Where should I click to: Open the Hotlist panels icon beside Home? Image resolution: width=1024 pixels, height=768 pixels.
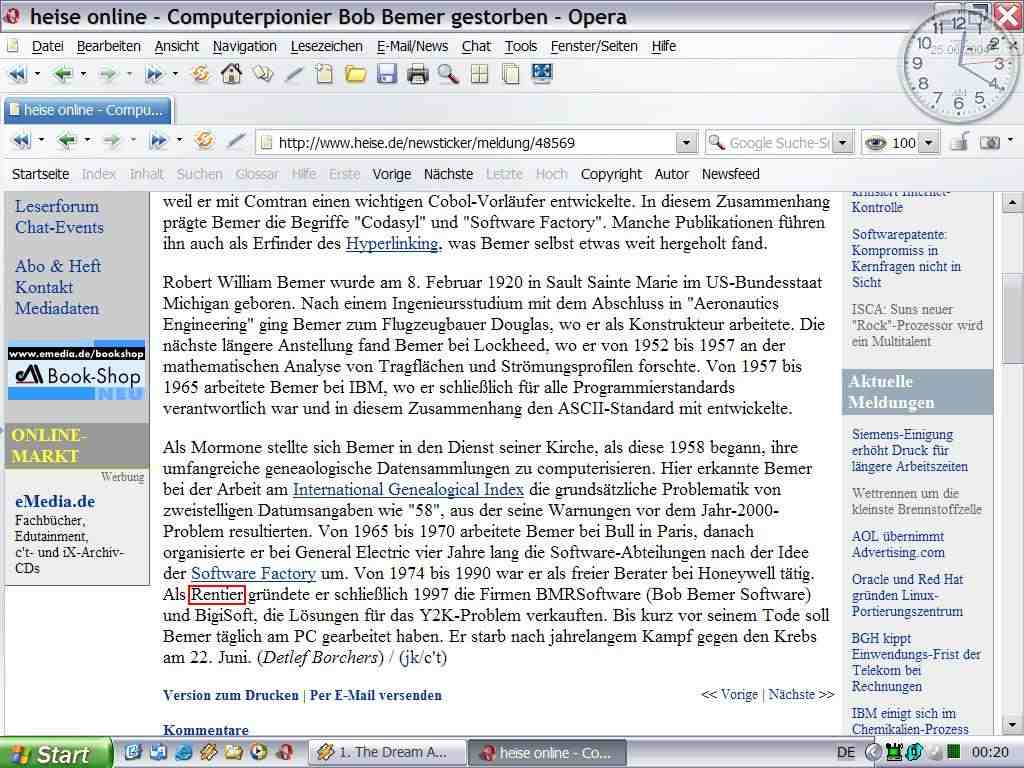(x=263, y=74)
